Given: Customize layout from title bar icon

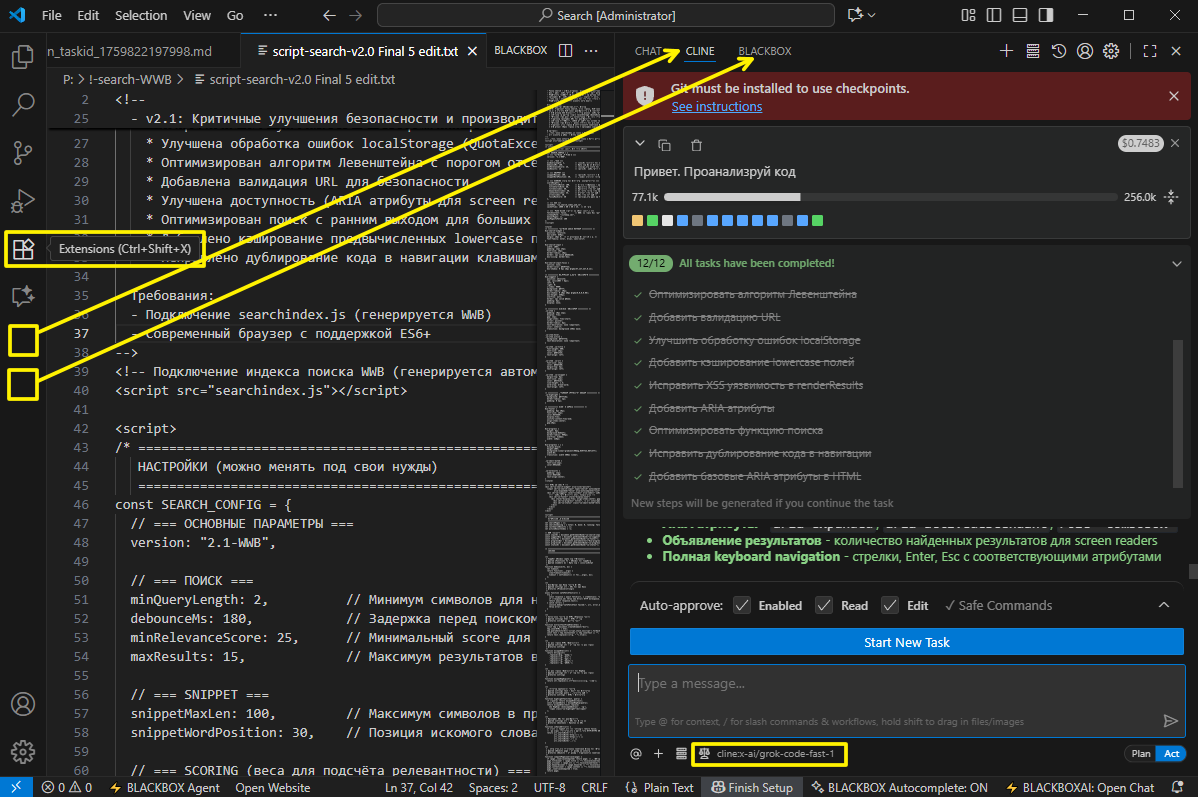Looking at the screenshot, I should (x=968, y=15).
